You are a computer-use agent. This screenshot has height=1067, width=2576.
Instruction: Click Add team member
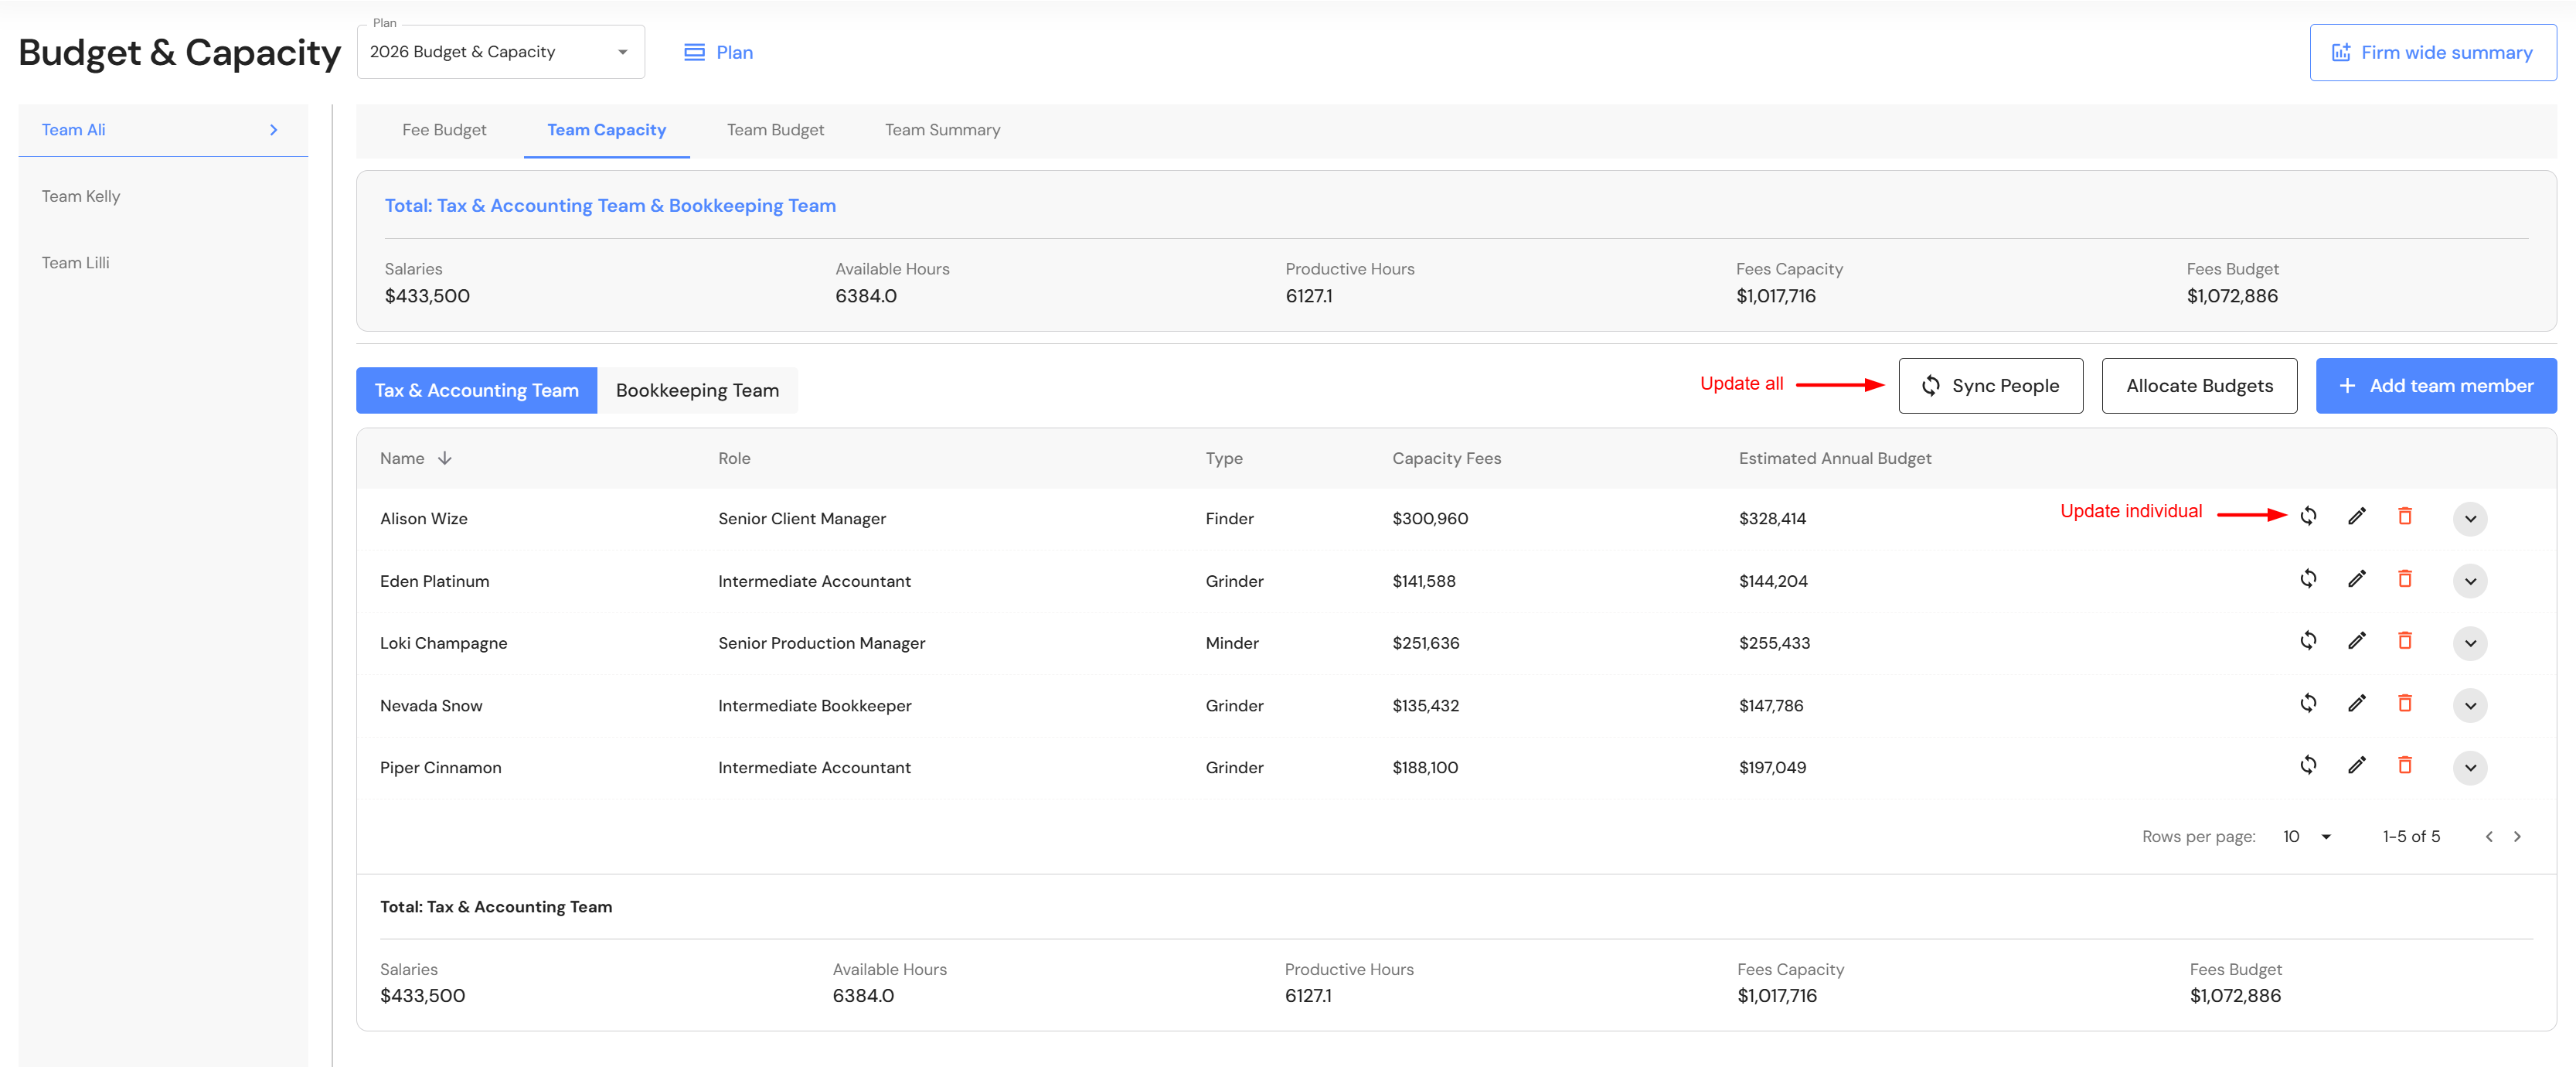coord(2435,386)
